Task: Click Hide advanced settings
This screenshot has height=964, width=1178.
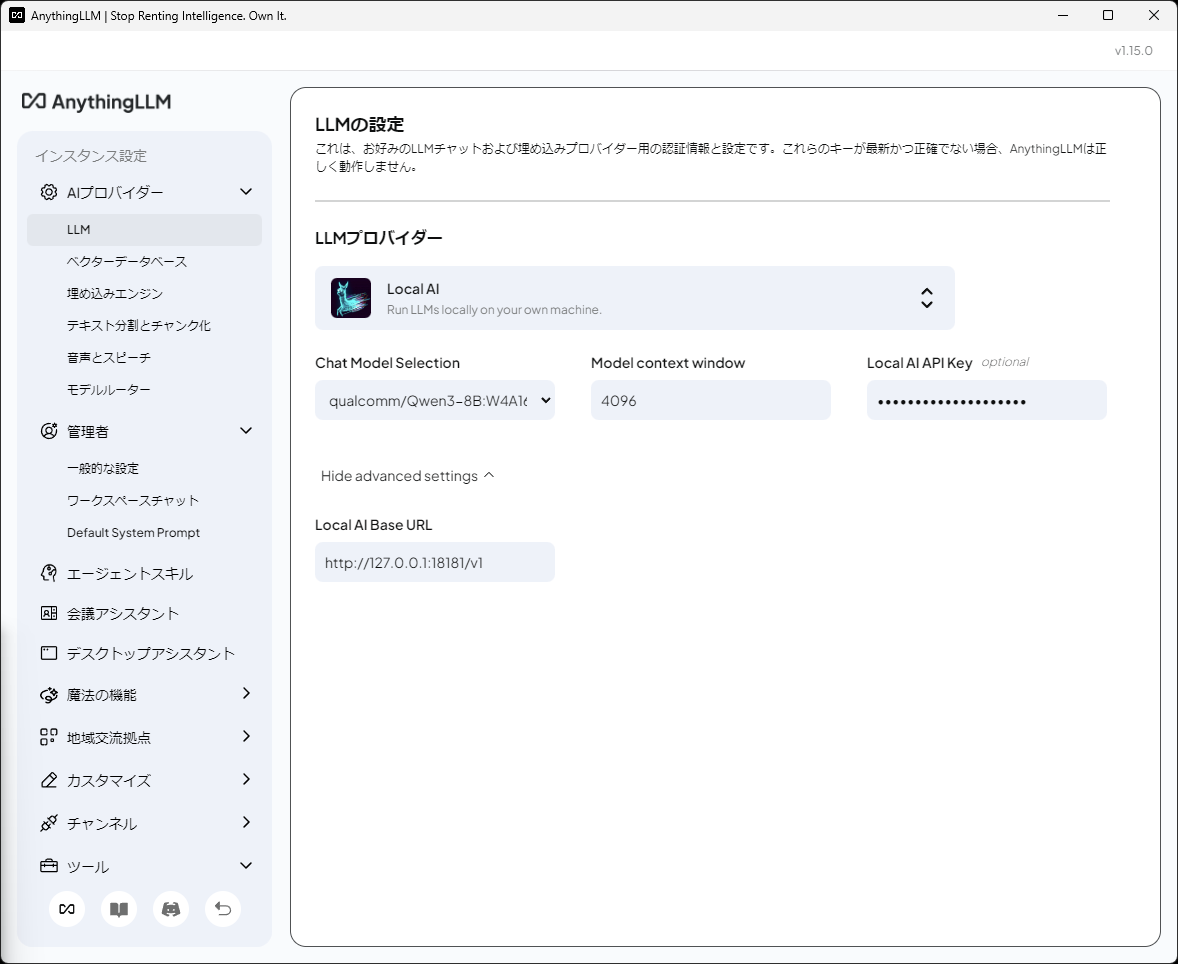Action: 407,476
